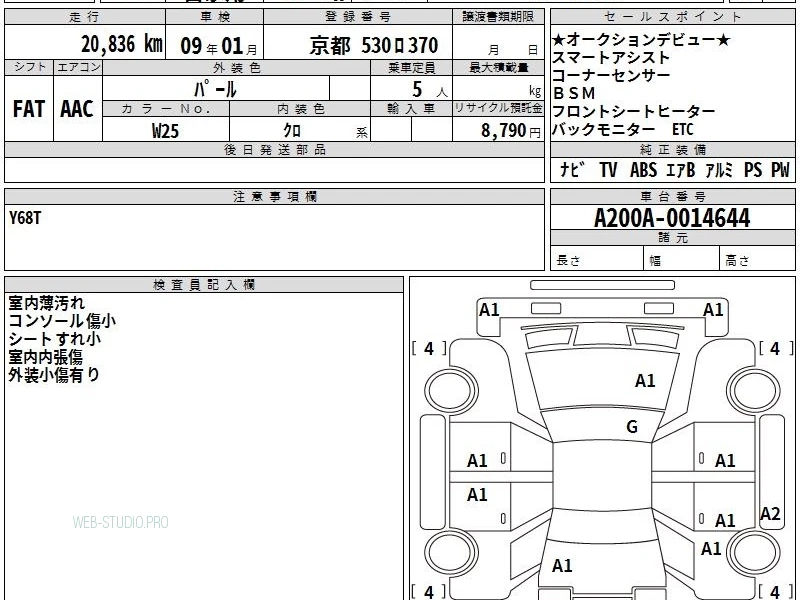Click the 純正装備 header

[x=672, y=149]
